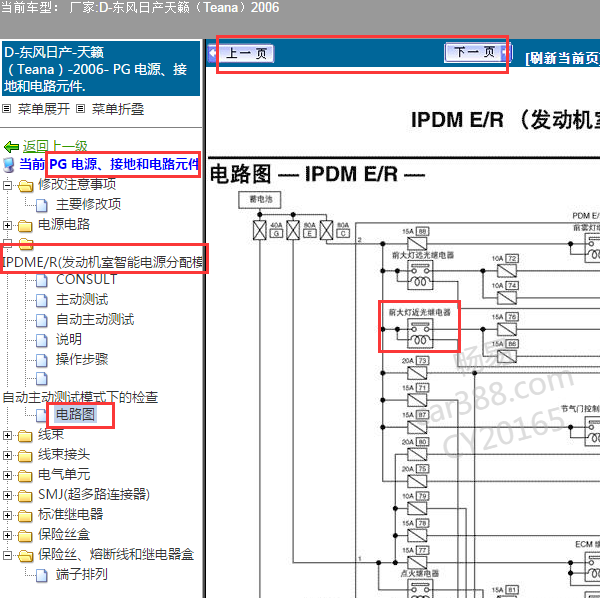Go to previous page with 上一页 button
This screenshot has width=600, height=598.
pos(246,53)
